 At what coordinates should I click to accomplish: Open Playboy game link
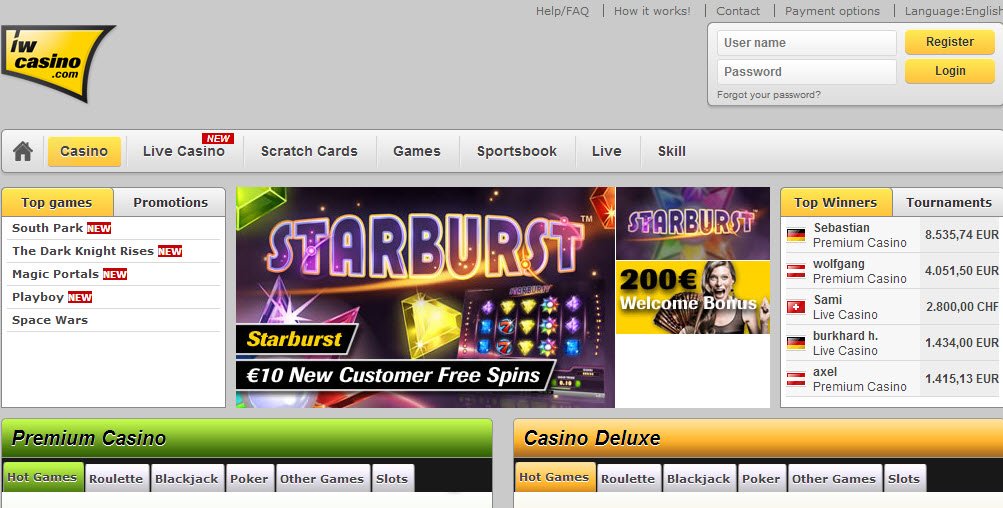pyautogui.click(x=38, y=298)
